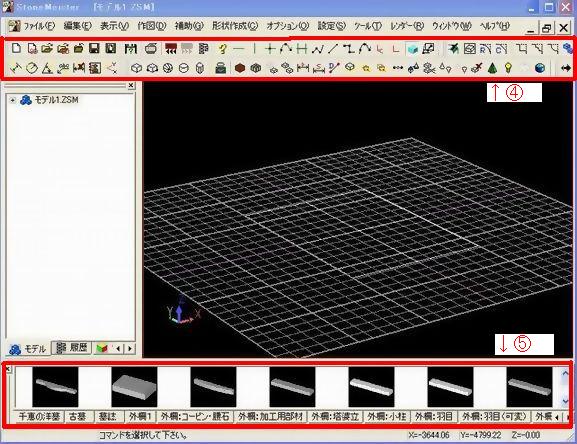Open the レンダー(R) menu
Screen dimensions: 577x444
click(x=407, y=26)
